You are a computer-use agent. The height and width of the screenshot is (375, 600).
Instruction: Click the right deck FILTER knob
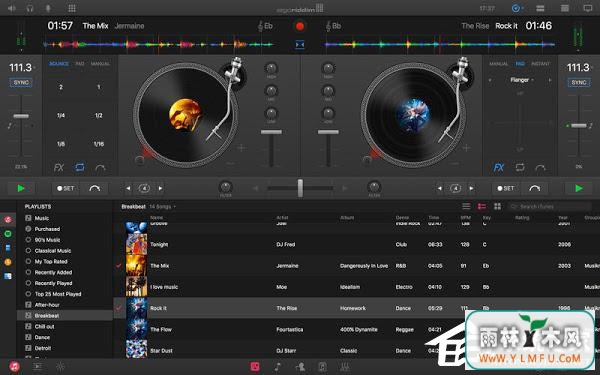point(374,187)
